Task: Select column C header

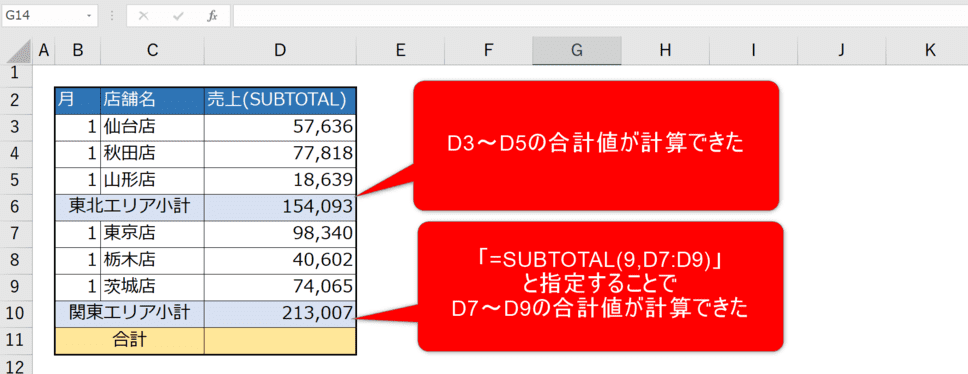Action: pyautogui.click(x=152, y=51)
